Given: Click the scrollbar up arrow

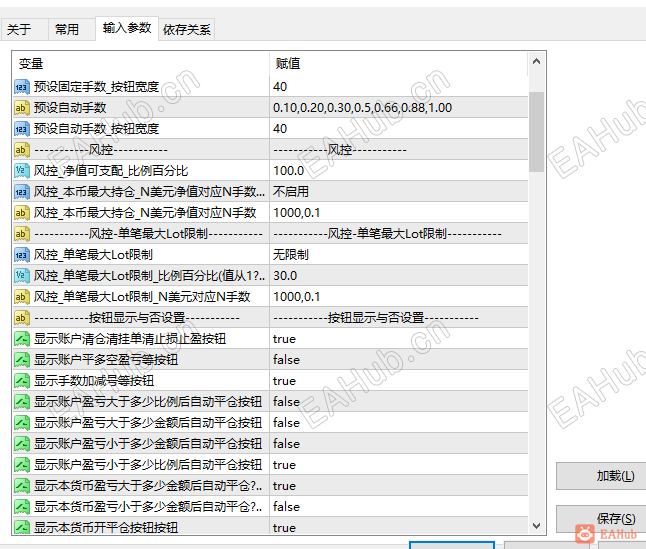Looking at the screenshot, I should 536,62.
